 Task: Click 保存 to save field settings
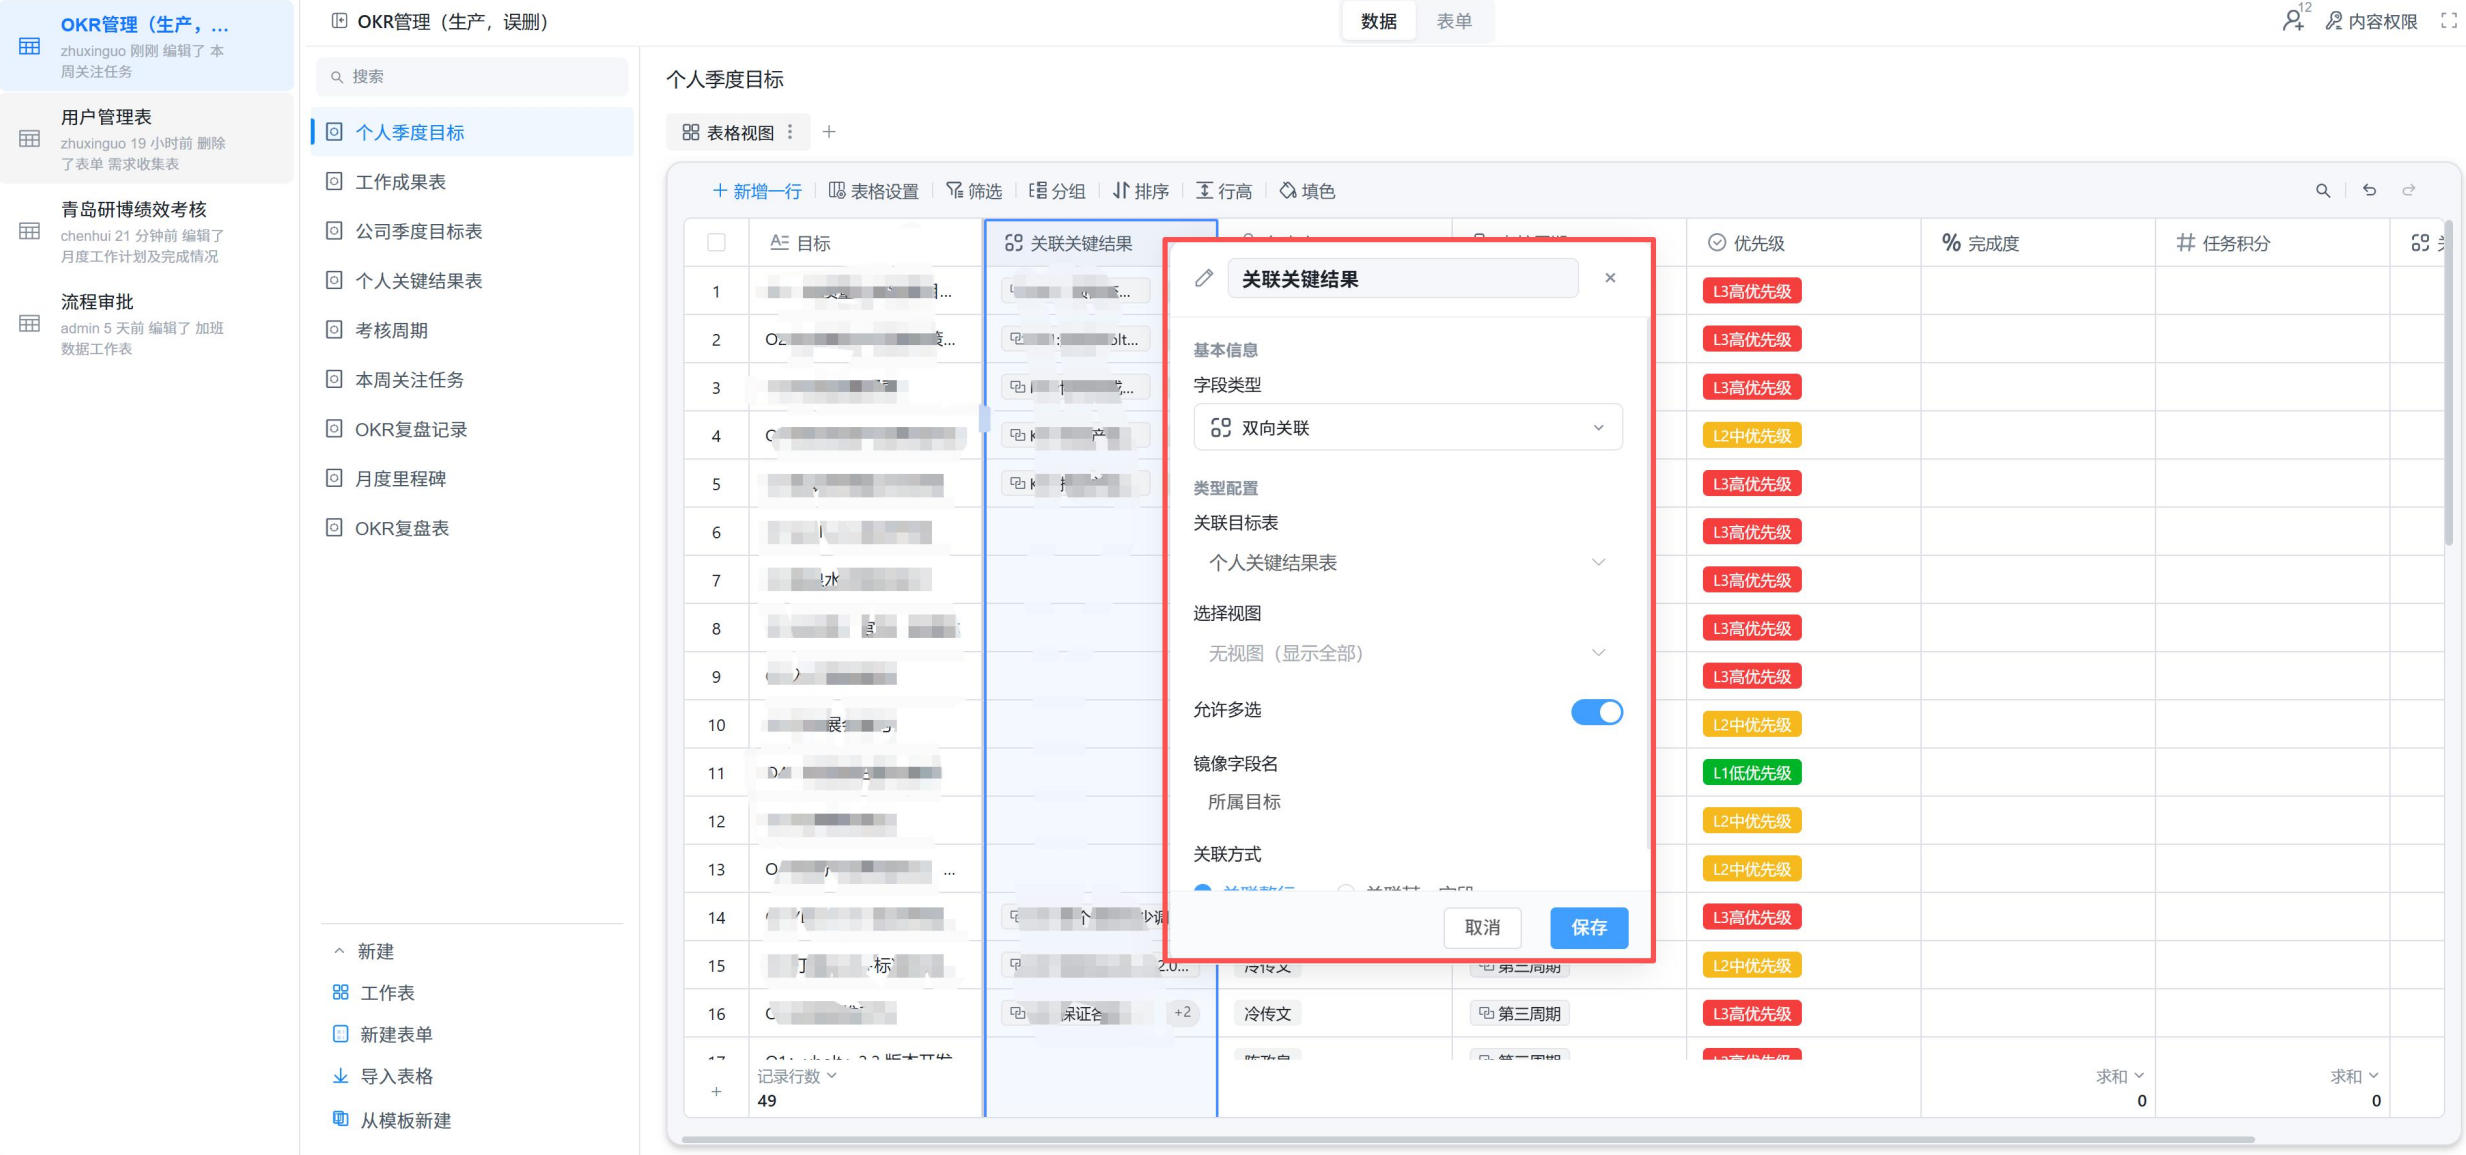coord(1589,928)
